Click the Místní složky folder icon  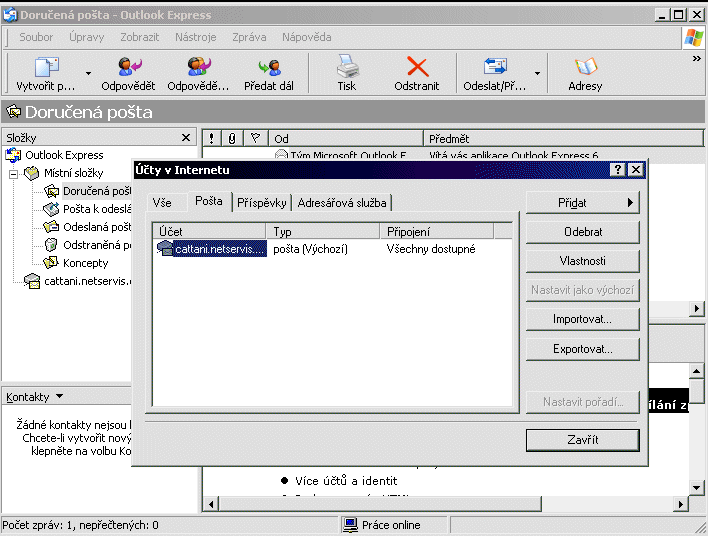click(x=32, y=173)
